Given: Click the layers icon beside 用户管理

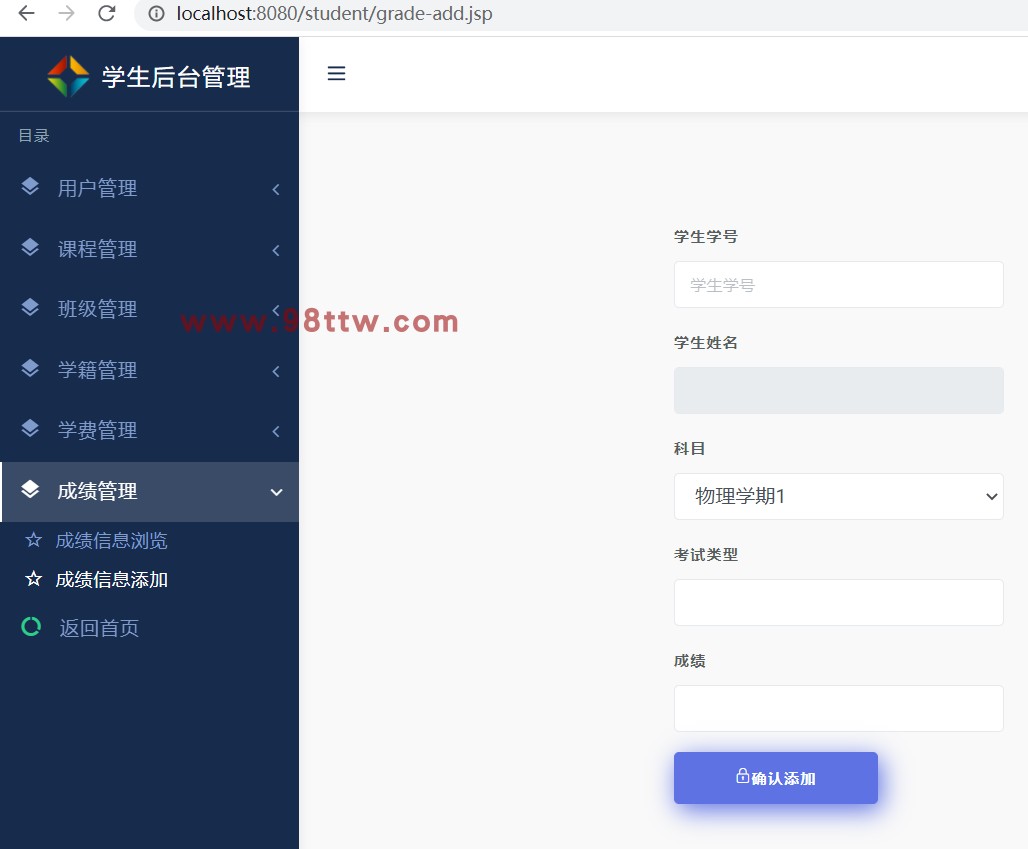Looking at the screenshot, I should [x=30, y=187].
